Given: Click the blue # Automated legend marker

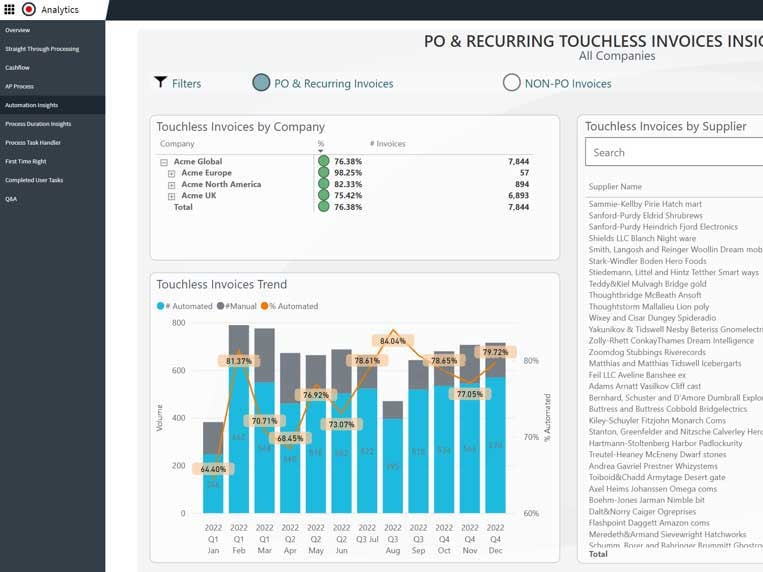Looking at the screenshot, I should tap(160, 306).
